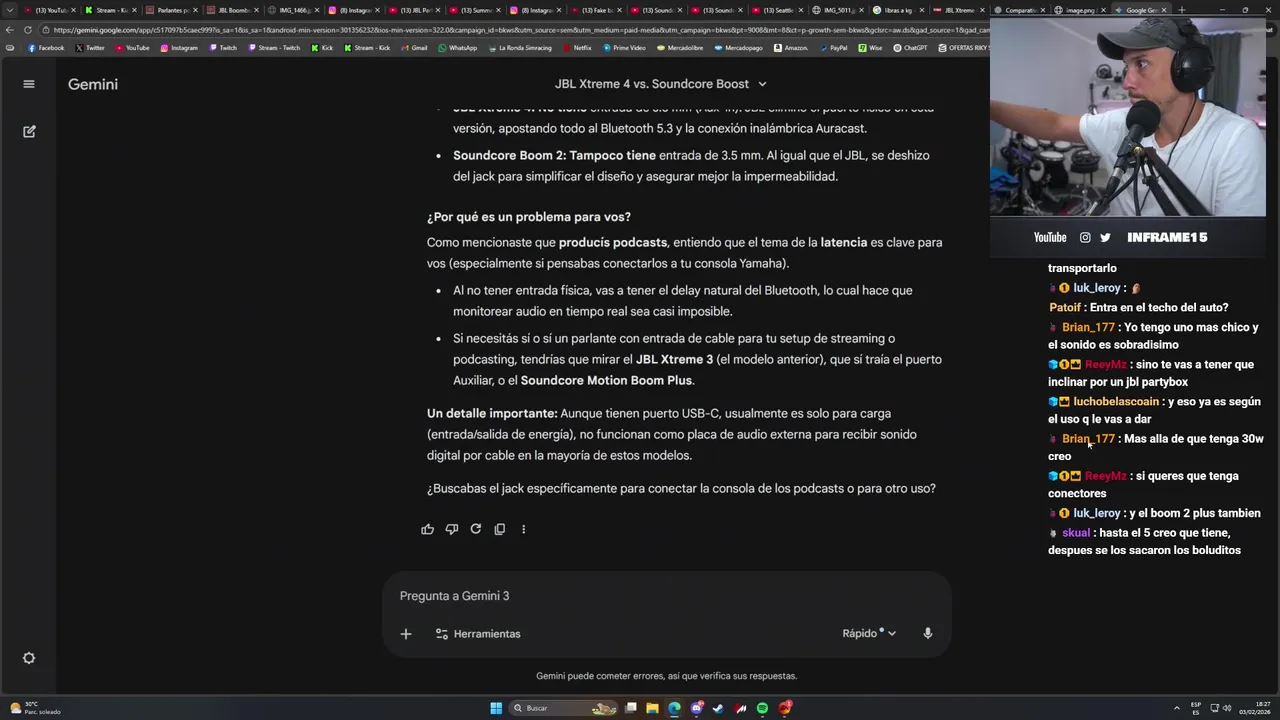Open the Mercadolibre bookmark

(x=680, y=48)
